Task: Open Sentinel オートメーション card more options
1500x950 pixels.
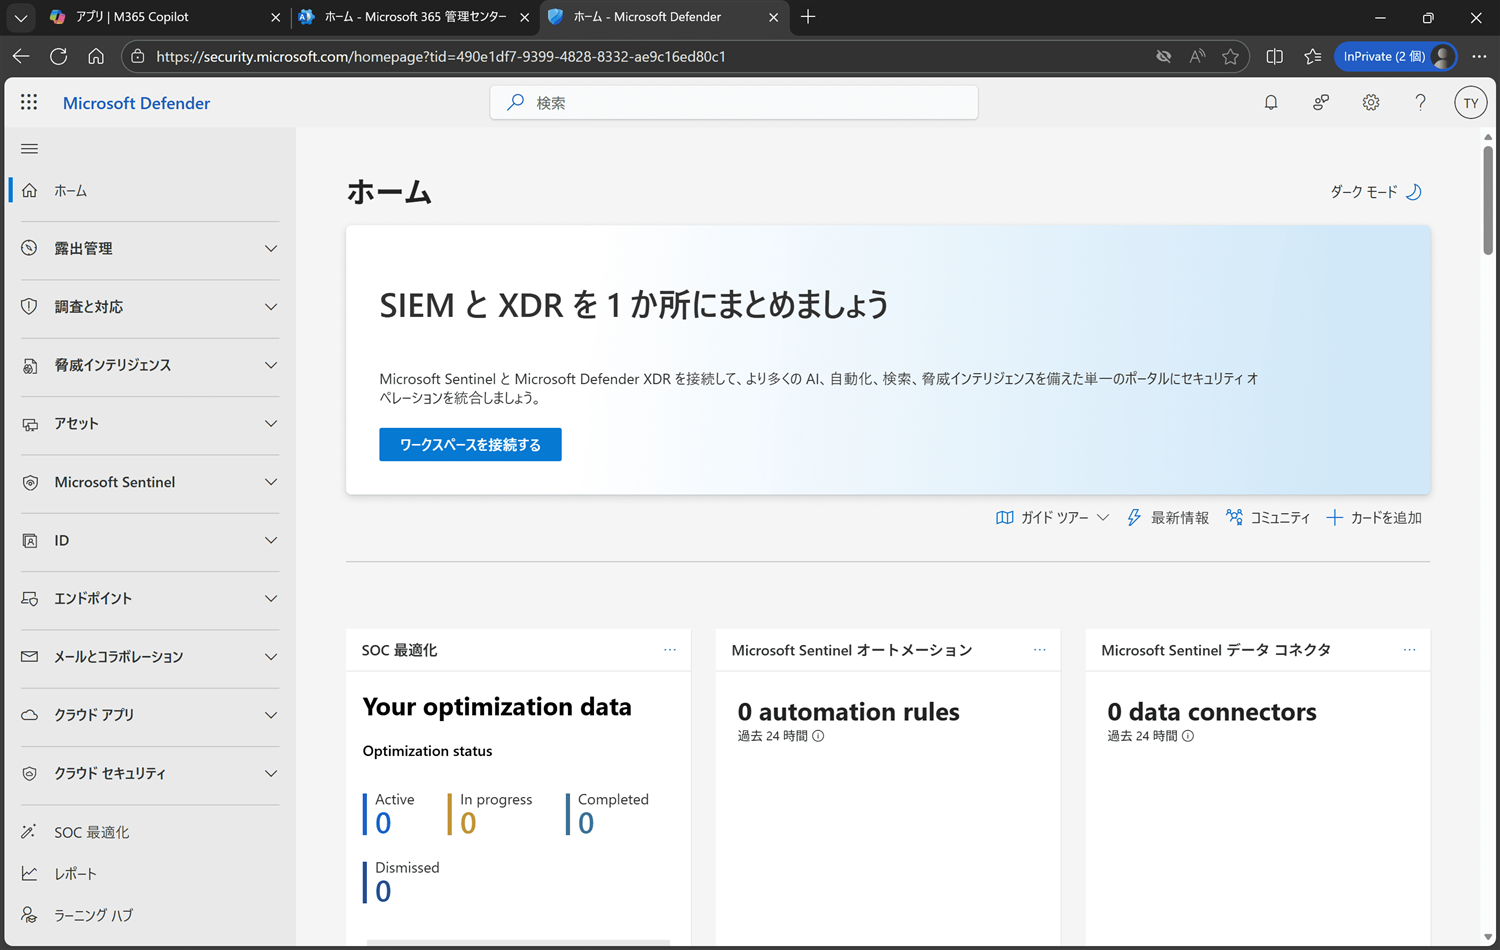Action: click(x=1040, y=650)
